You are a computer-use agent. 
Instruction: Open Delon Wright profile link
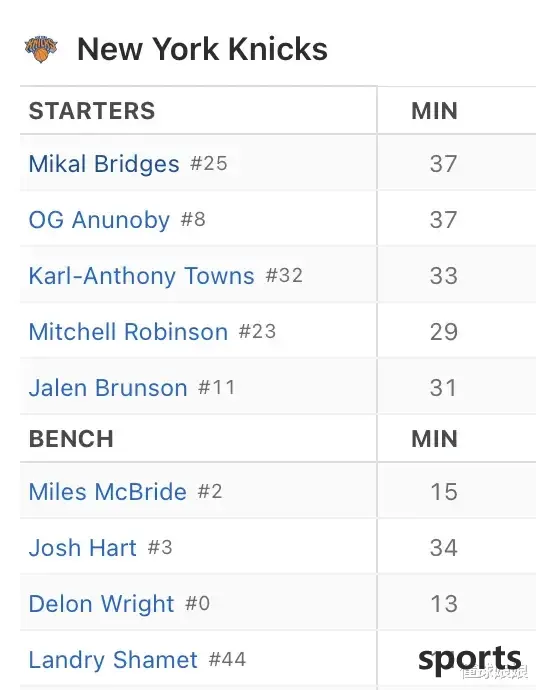101,604
